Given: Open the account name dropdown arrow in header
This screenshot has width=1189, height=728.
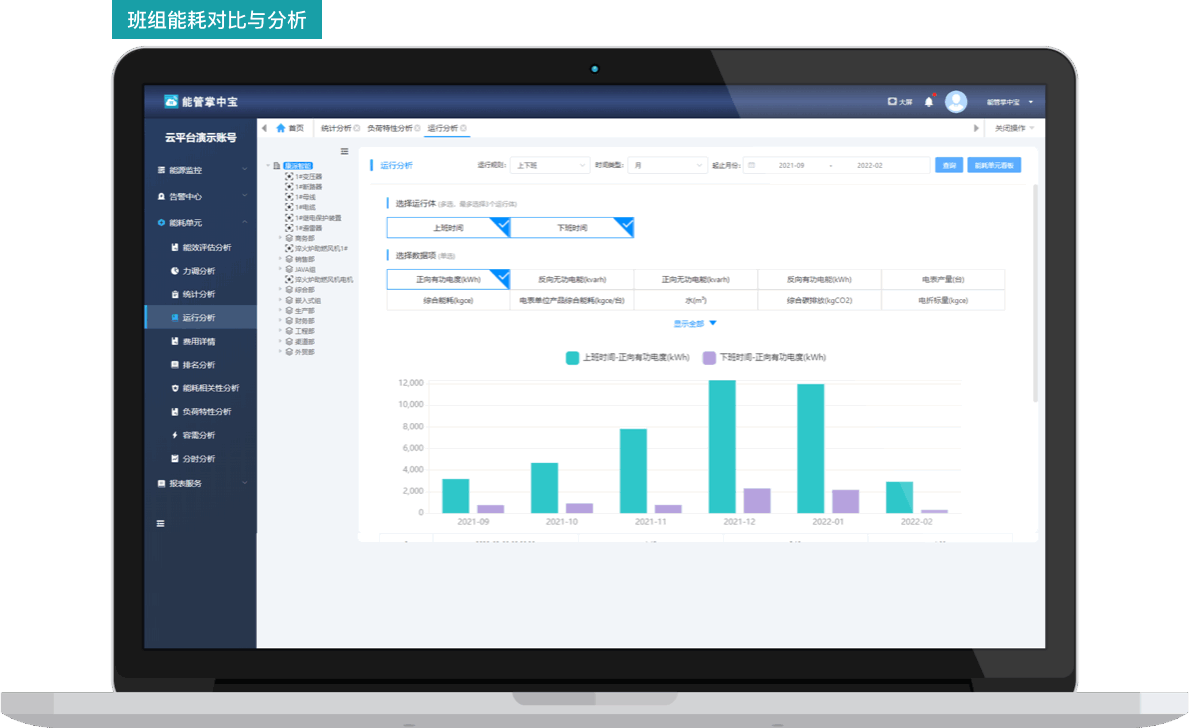Looking at the screenshot, I should coord(1031,102).
